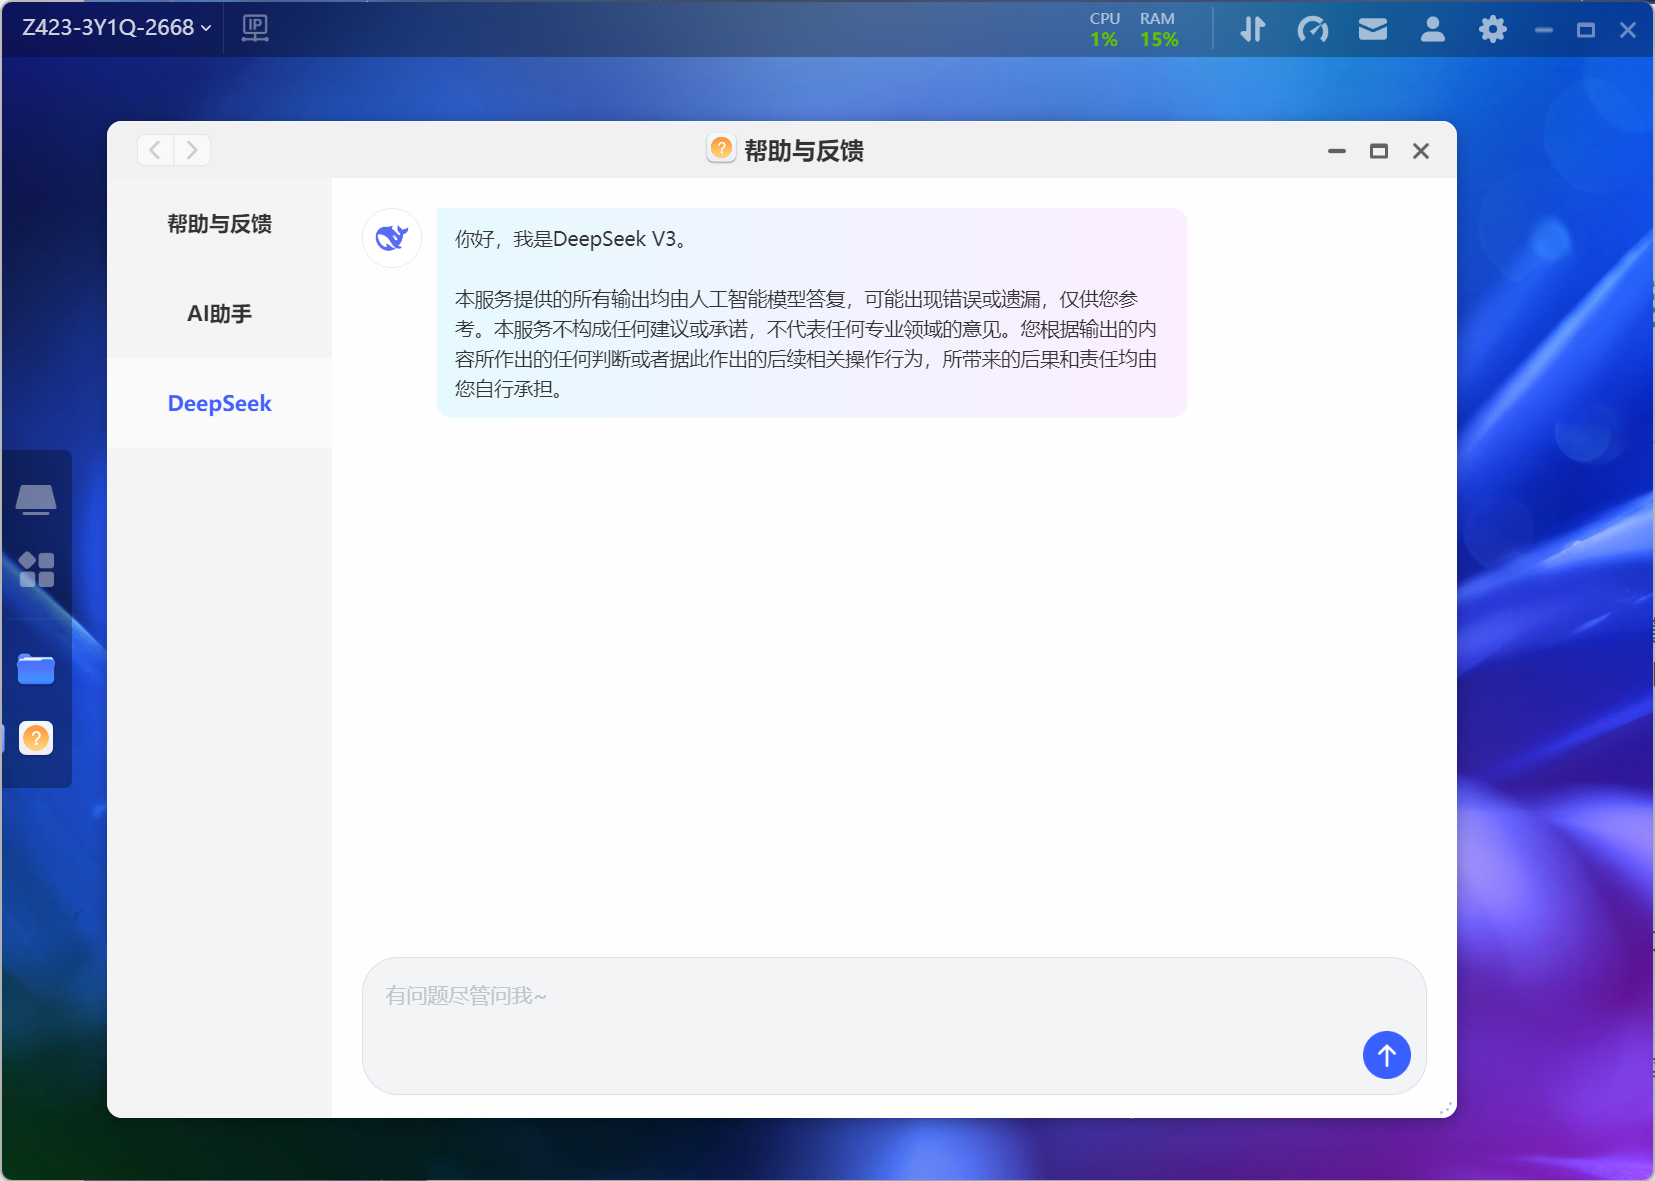This screenshot has width=1655, height=1181.
Task: Click the 你好，我是DeepSeek V3 greeting text
Action: point(570,239)
